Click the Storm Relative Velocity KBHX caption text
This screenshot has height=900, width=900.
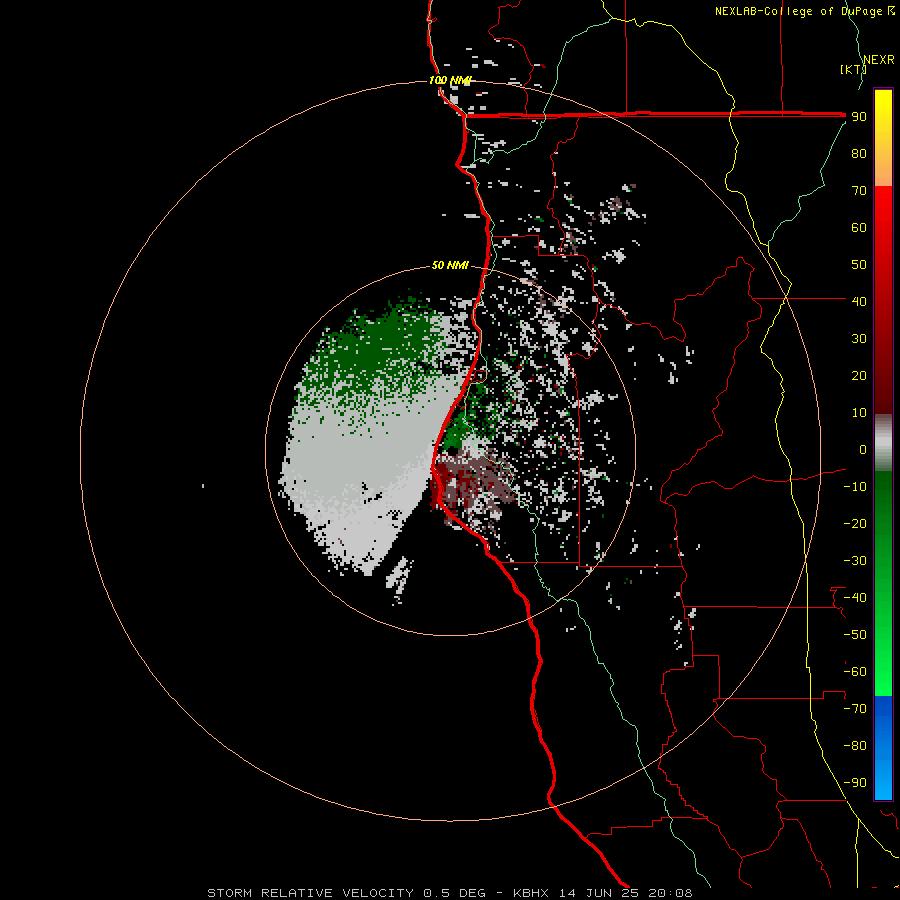tap(450, 893)
